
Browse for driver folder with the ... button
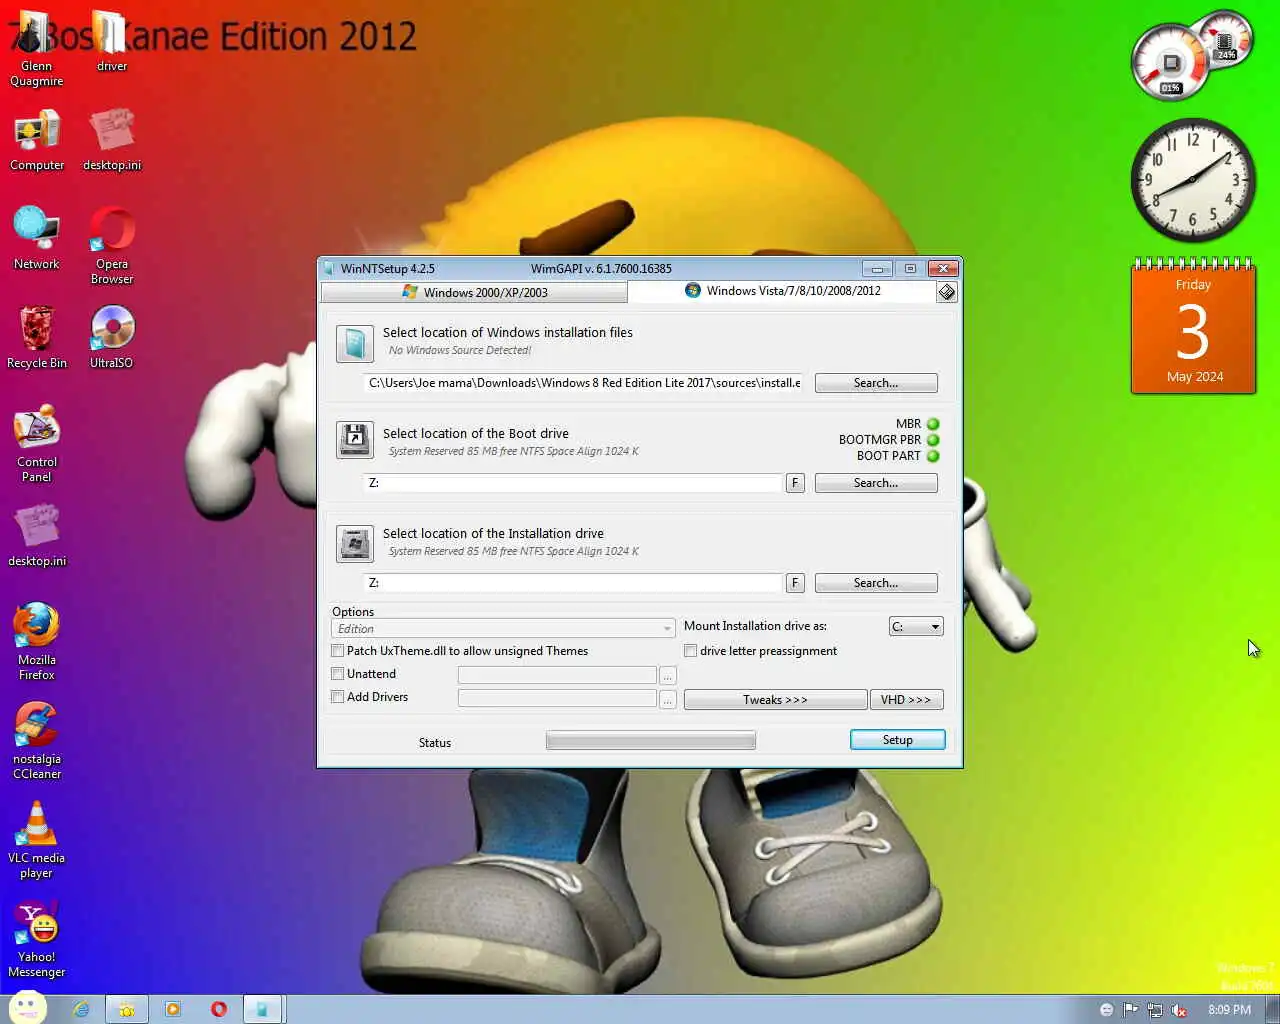(x=667, y=699)
